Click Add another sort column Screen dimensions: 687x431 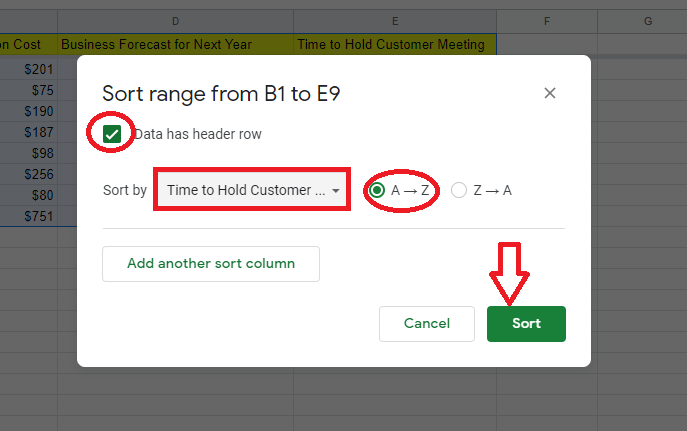(x=211, y=264)
